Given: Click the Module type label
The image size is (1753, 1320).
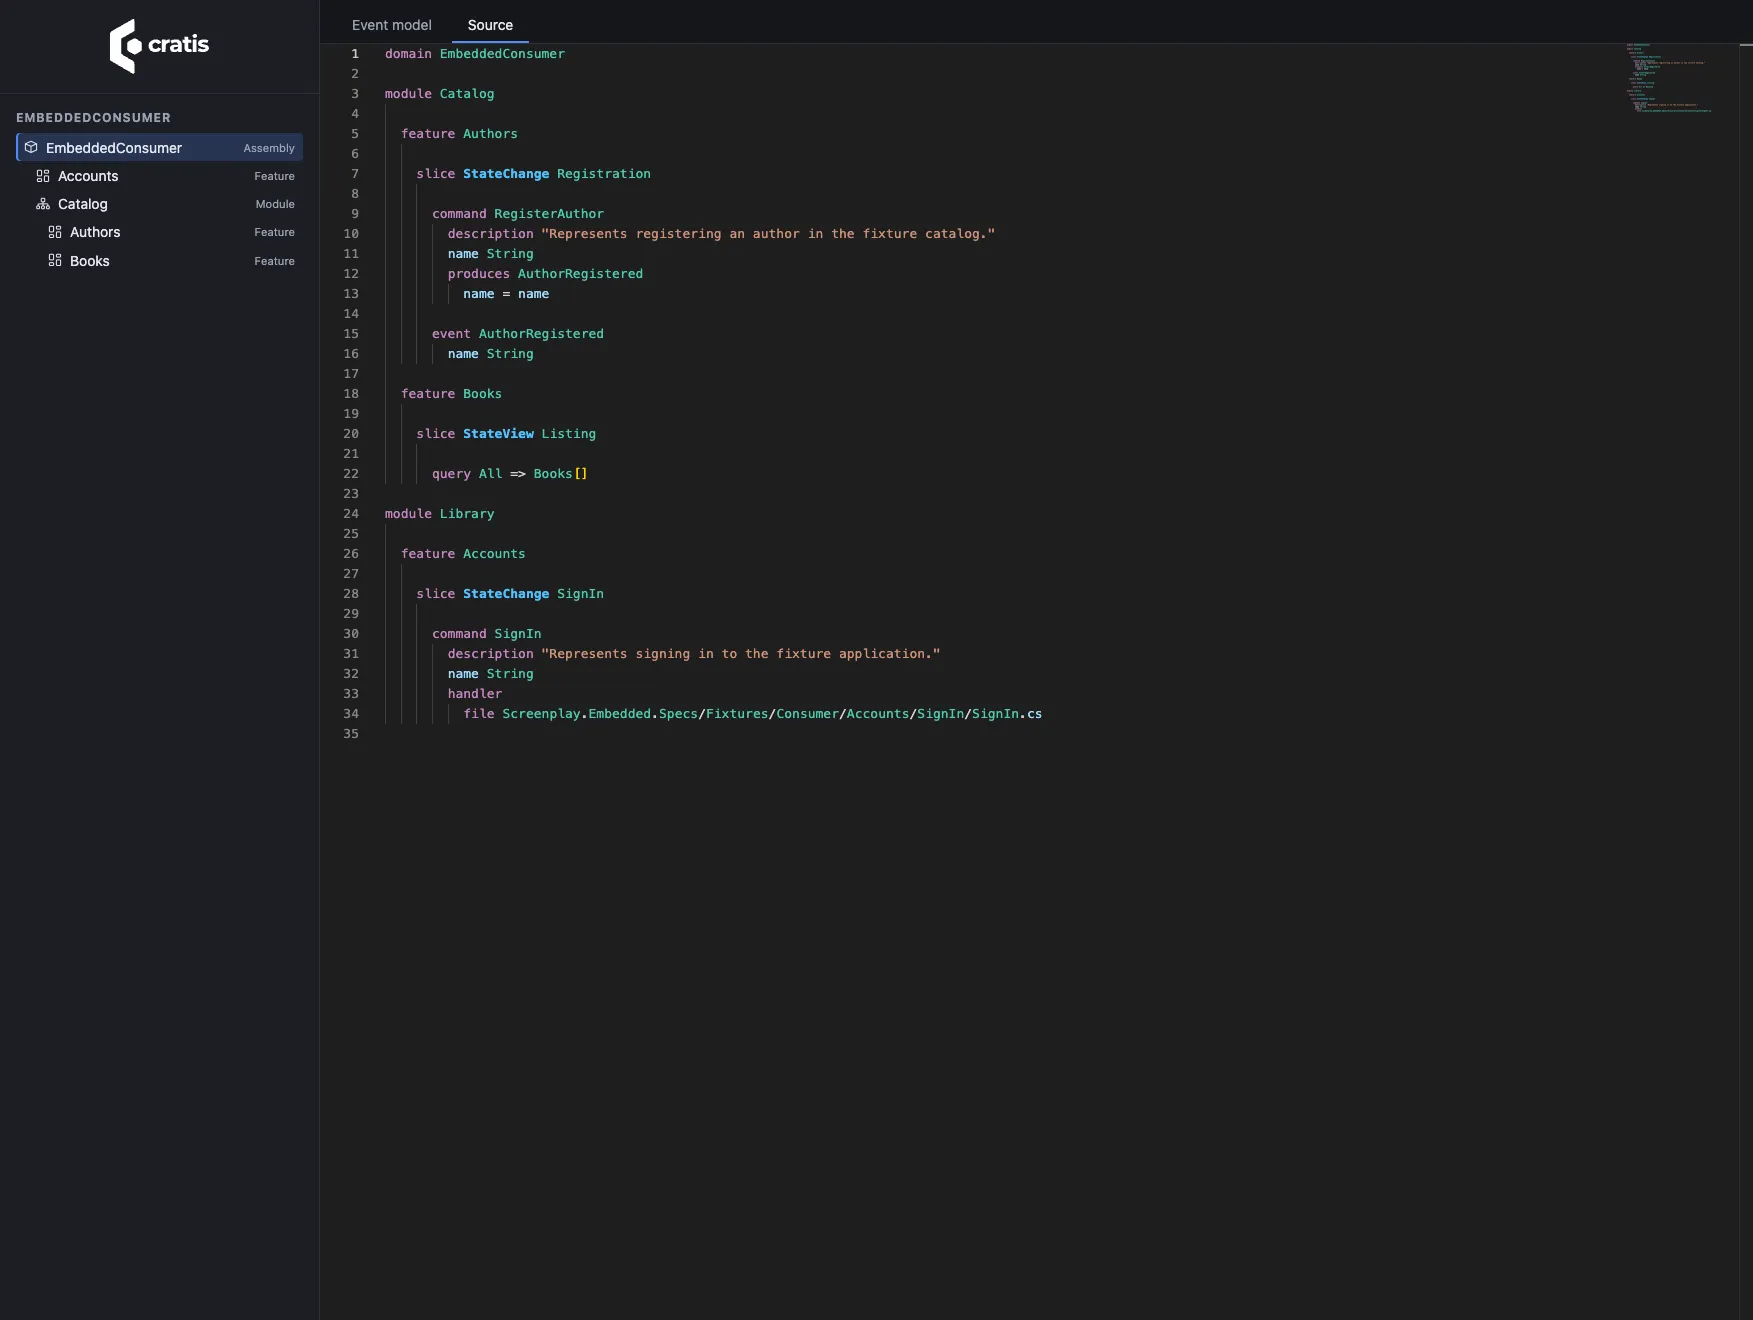Looking at the screenshot, I should click(275, 204).
